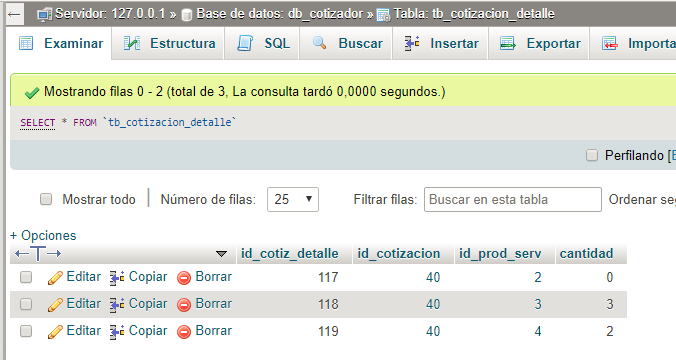Screen dimensions: 676x360
Task: Click the Buscar en esta tabla filter field
Action: 513,200
